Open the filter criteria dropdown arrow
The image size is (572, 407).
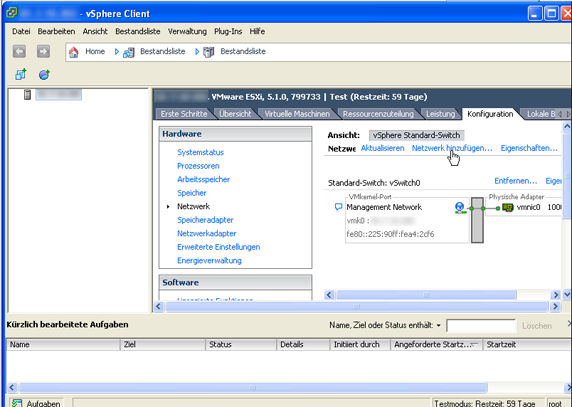point(438,325)
